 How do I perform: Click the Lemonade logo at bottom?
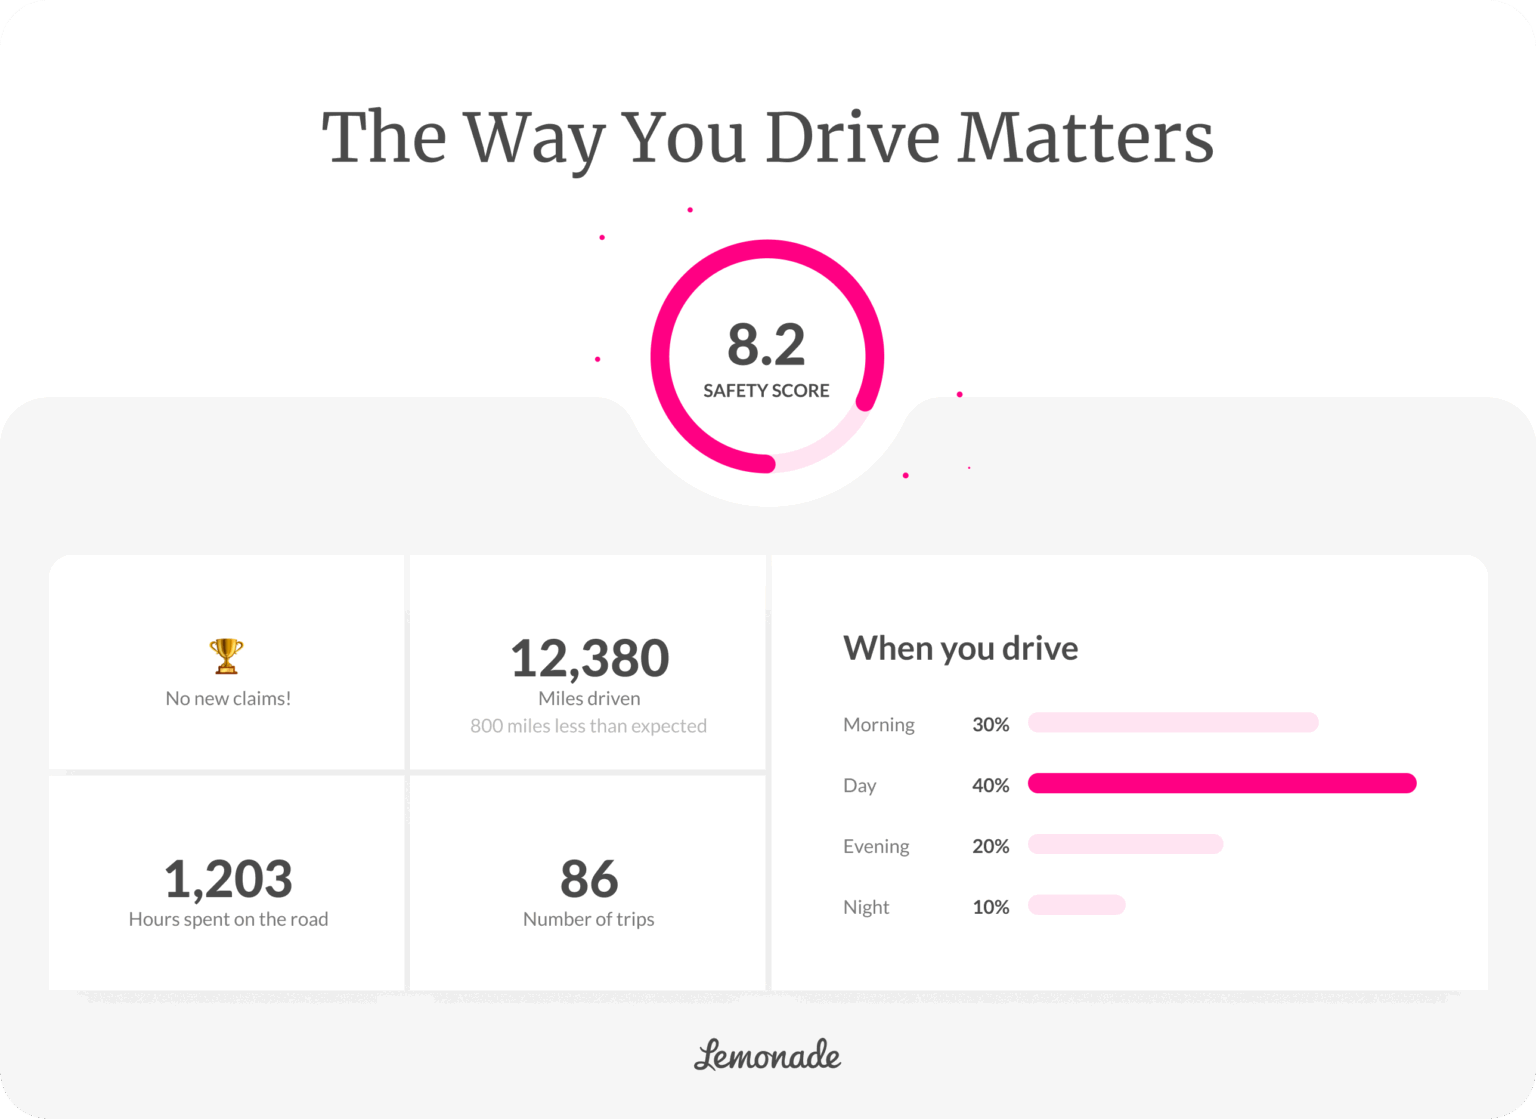(767, 1055)
